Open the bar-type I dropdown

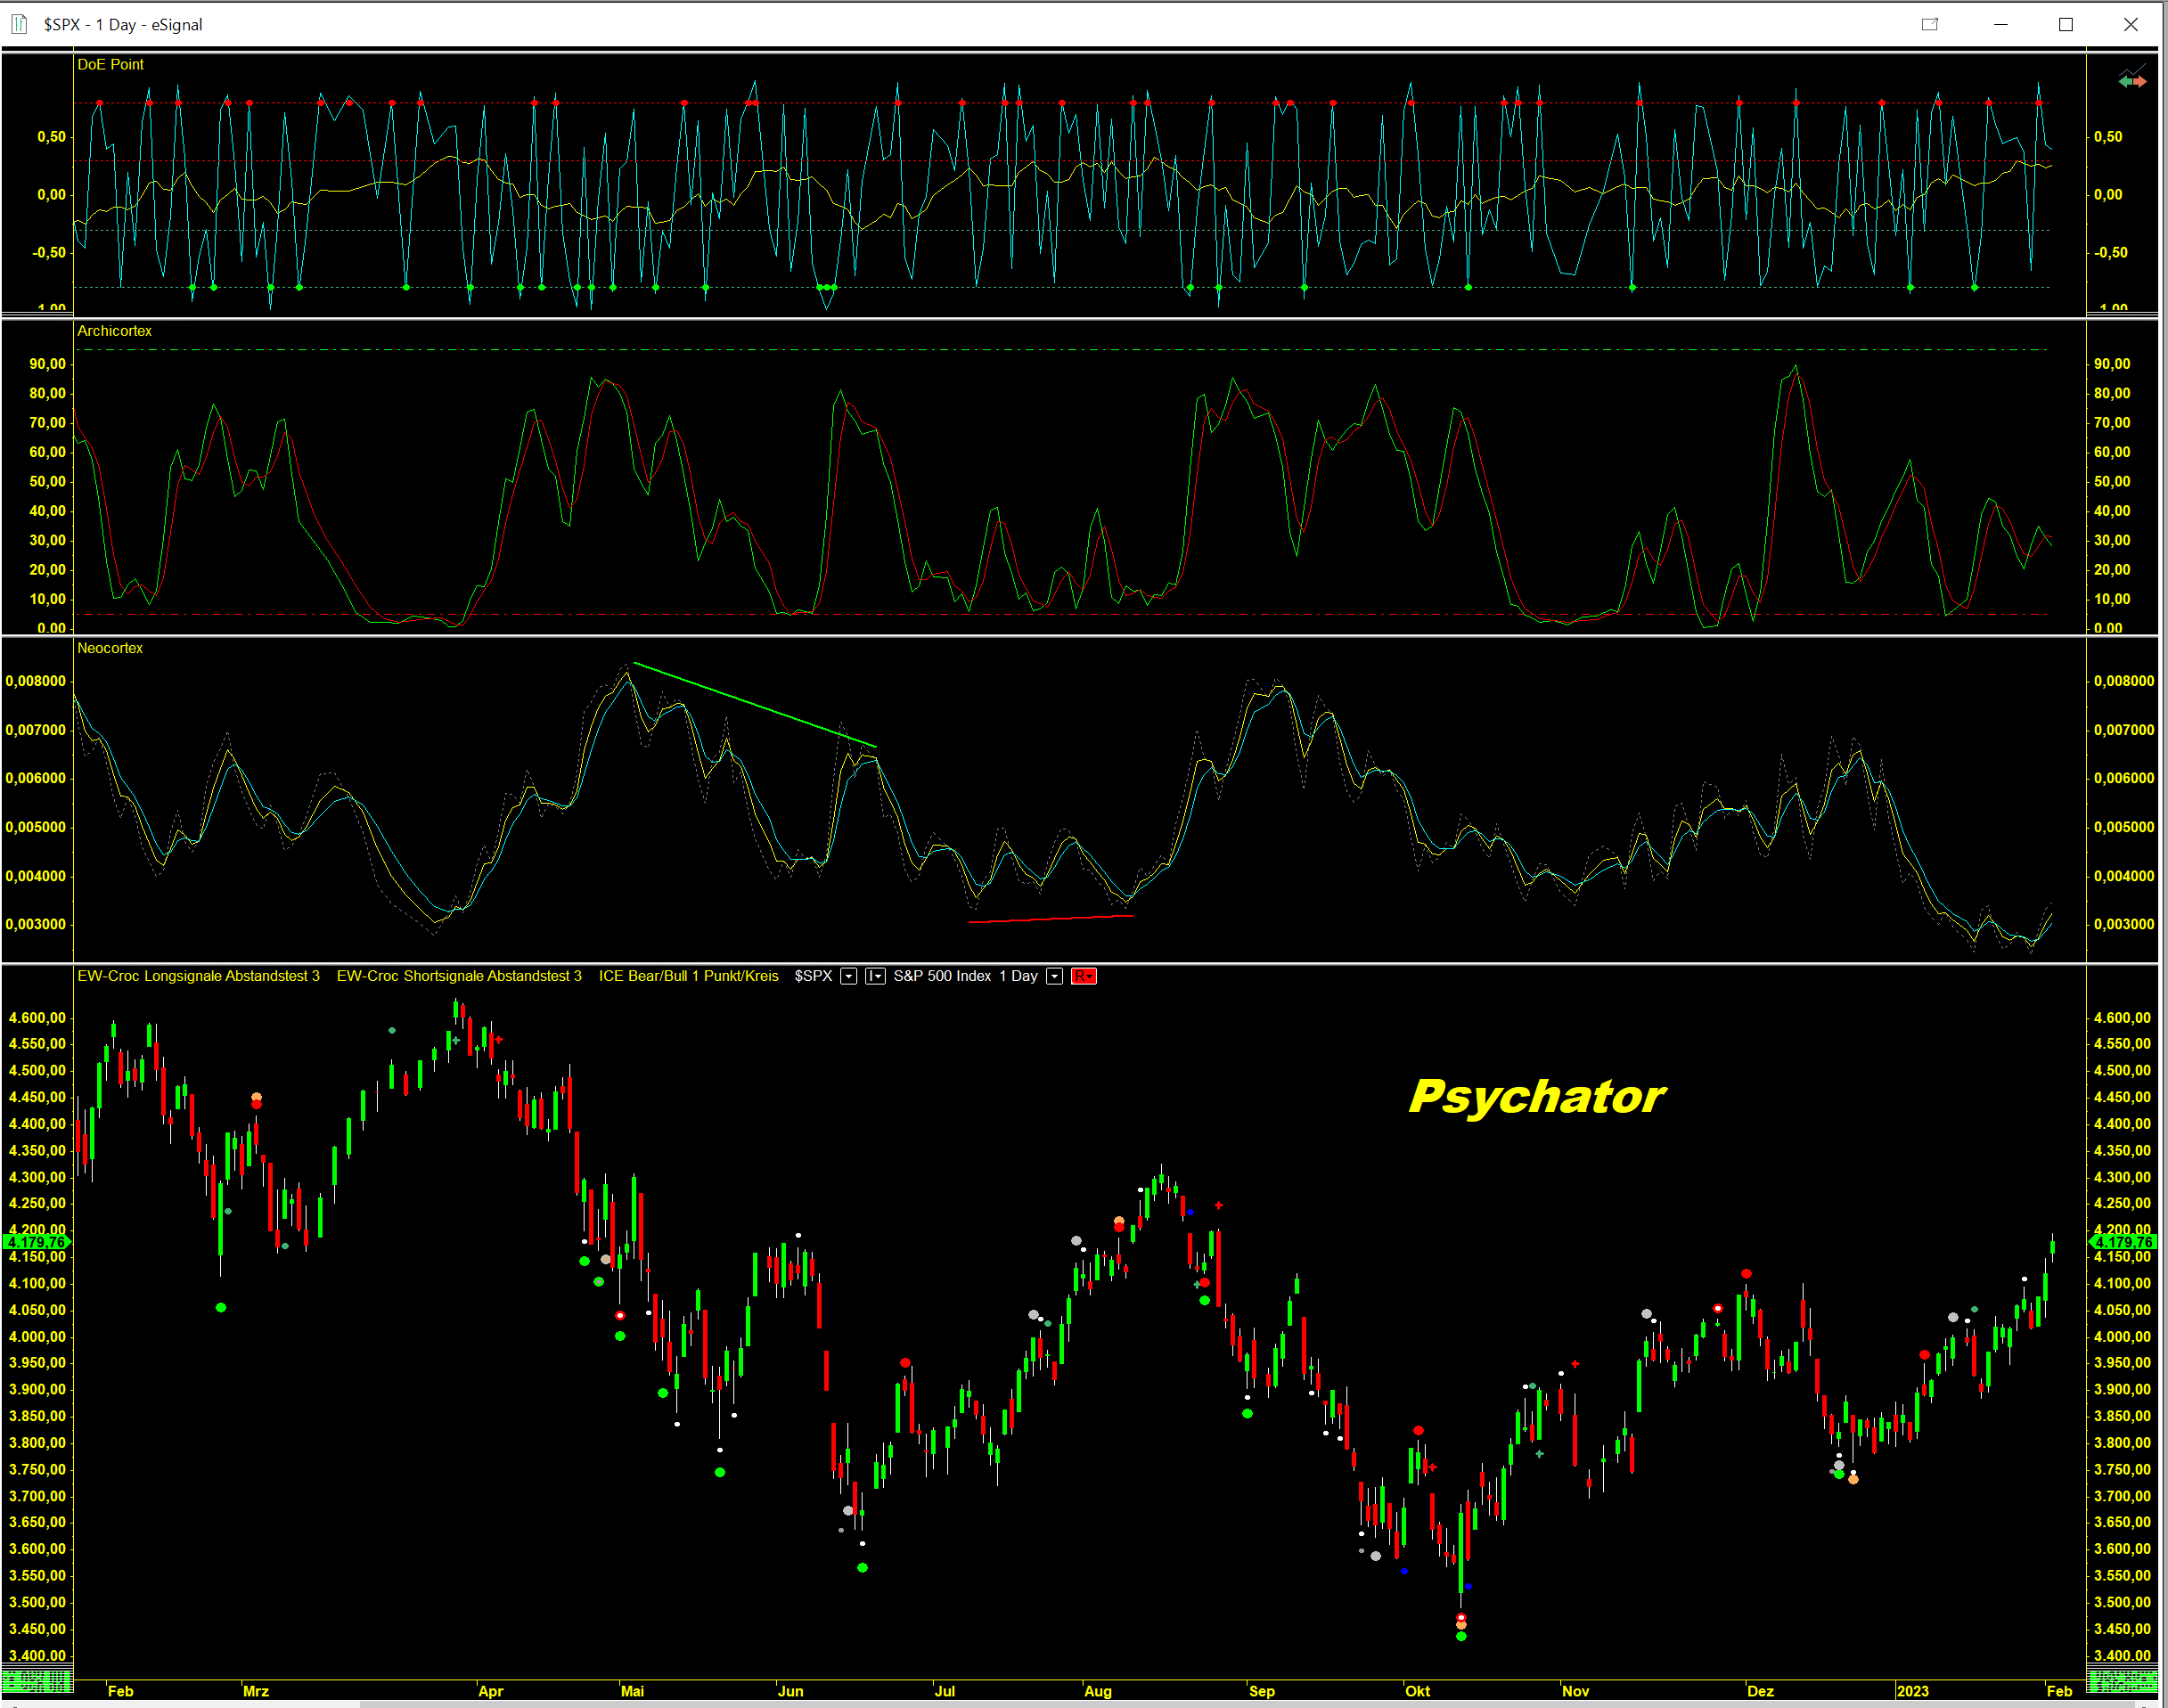(x=875, y=976)
